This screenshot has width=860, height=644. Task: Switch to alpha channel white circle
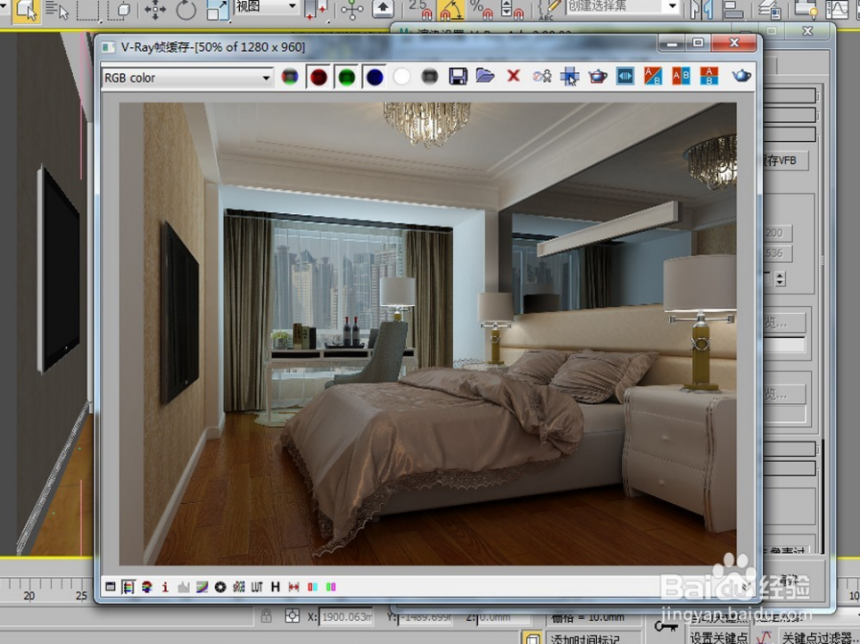pos(401,77)
